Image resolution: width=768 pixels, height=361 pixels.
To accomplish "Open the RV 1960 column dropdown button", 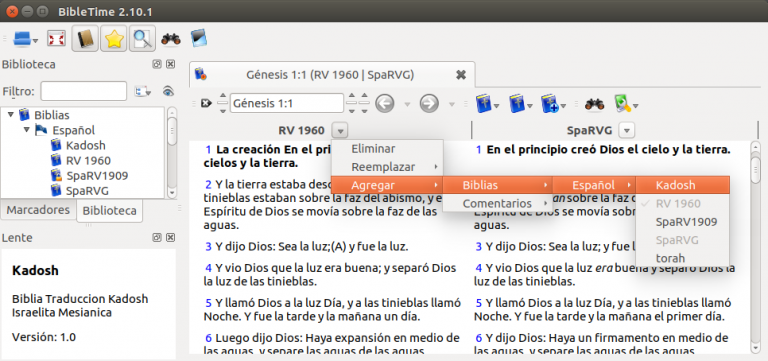I will coord(341,130).
